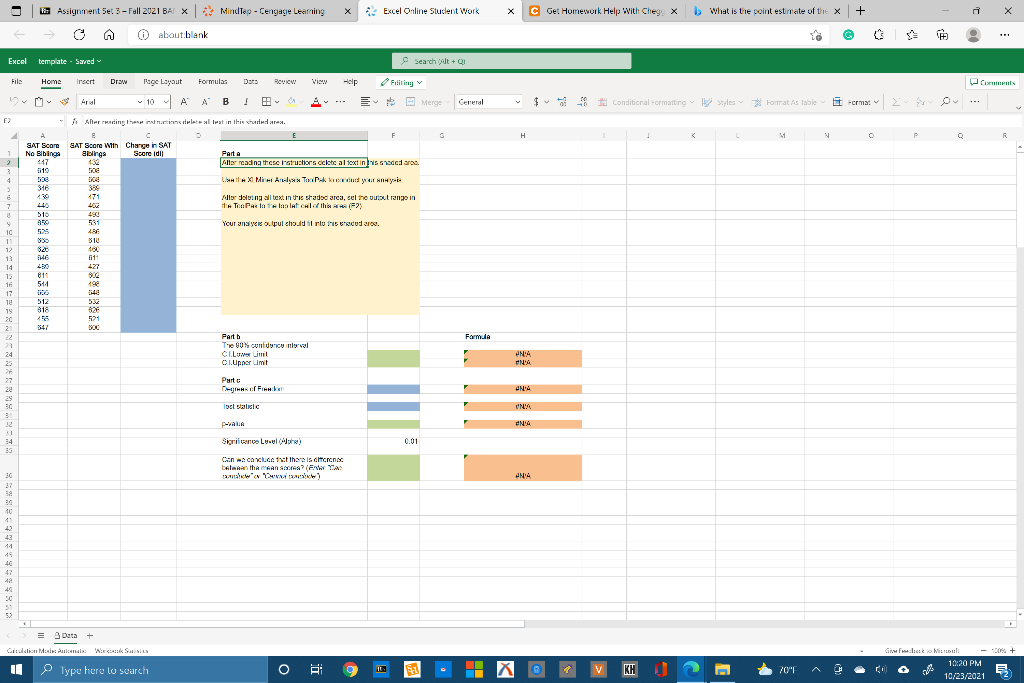Apply the red font color
1024x683 pixels.
point(316,102)
